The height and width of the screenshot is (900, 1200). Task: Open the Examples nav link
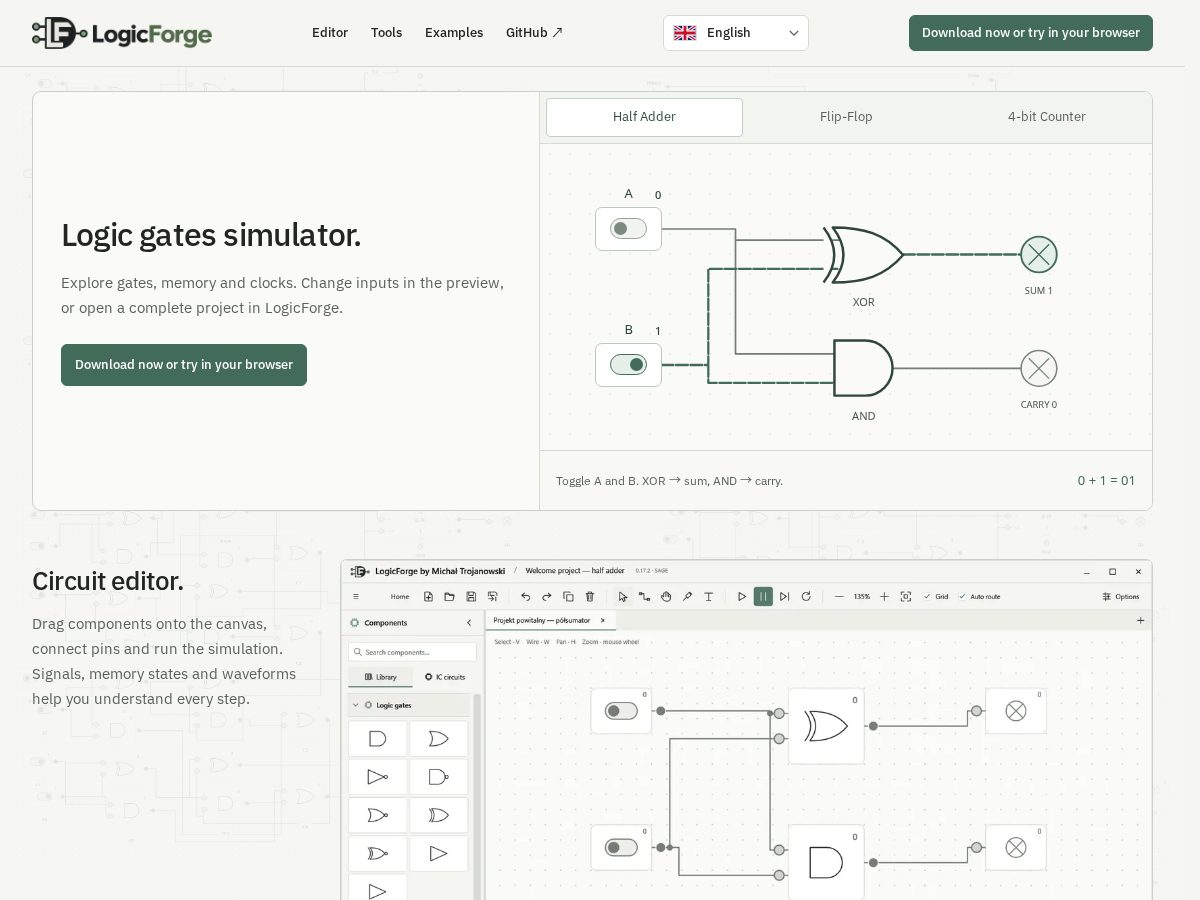point(454,33)
